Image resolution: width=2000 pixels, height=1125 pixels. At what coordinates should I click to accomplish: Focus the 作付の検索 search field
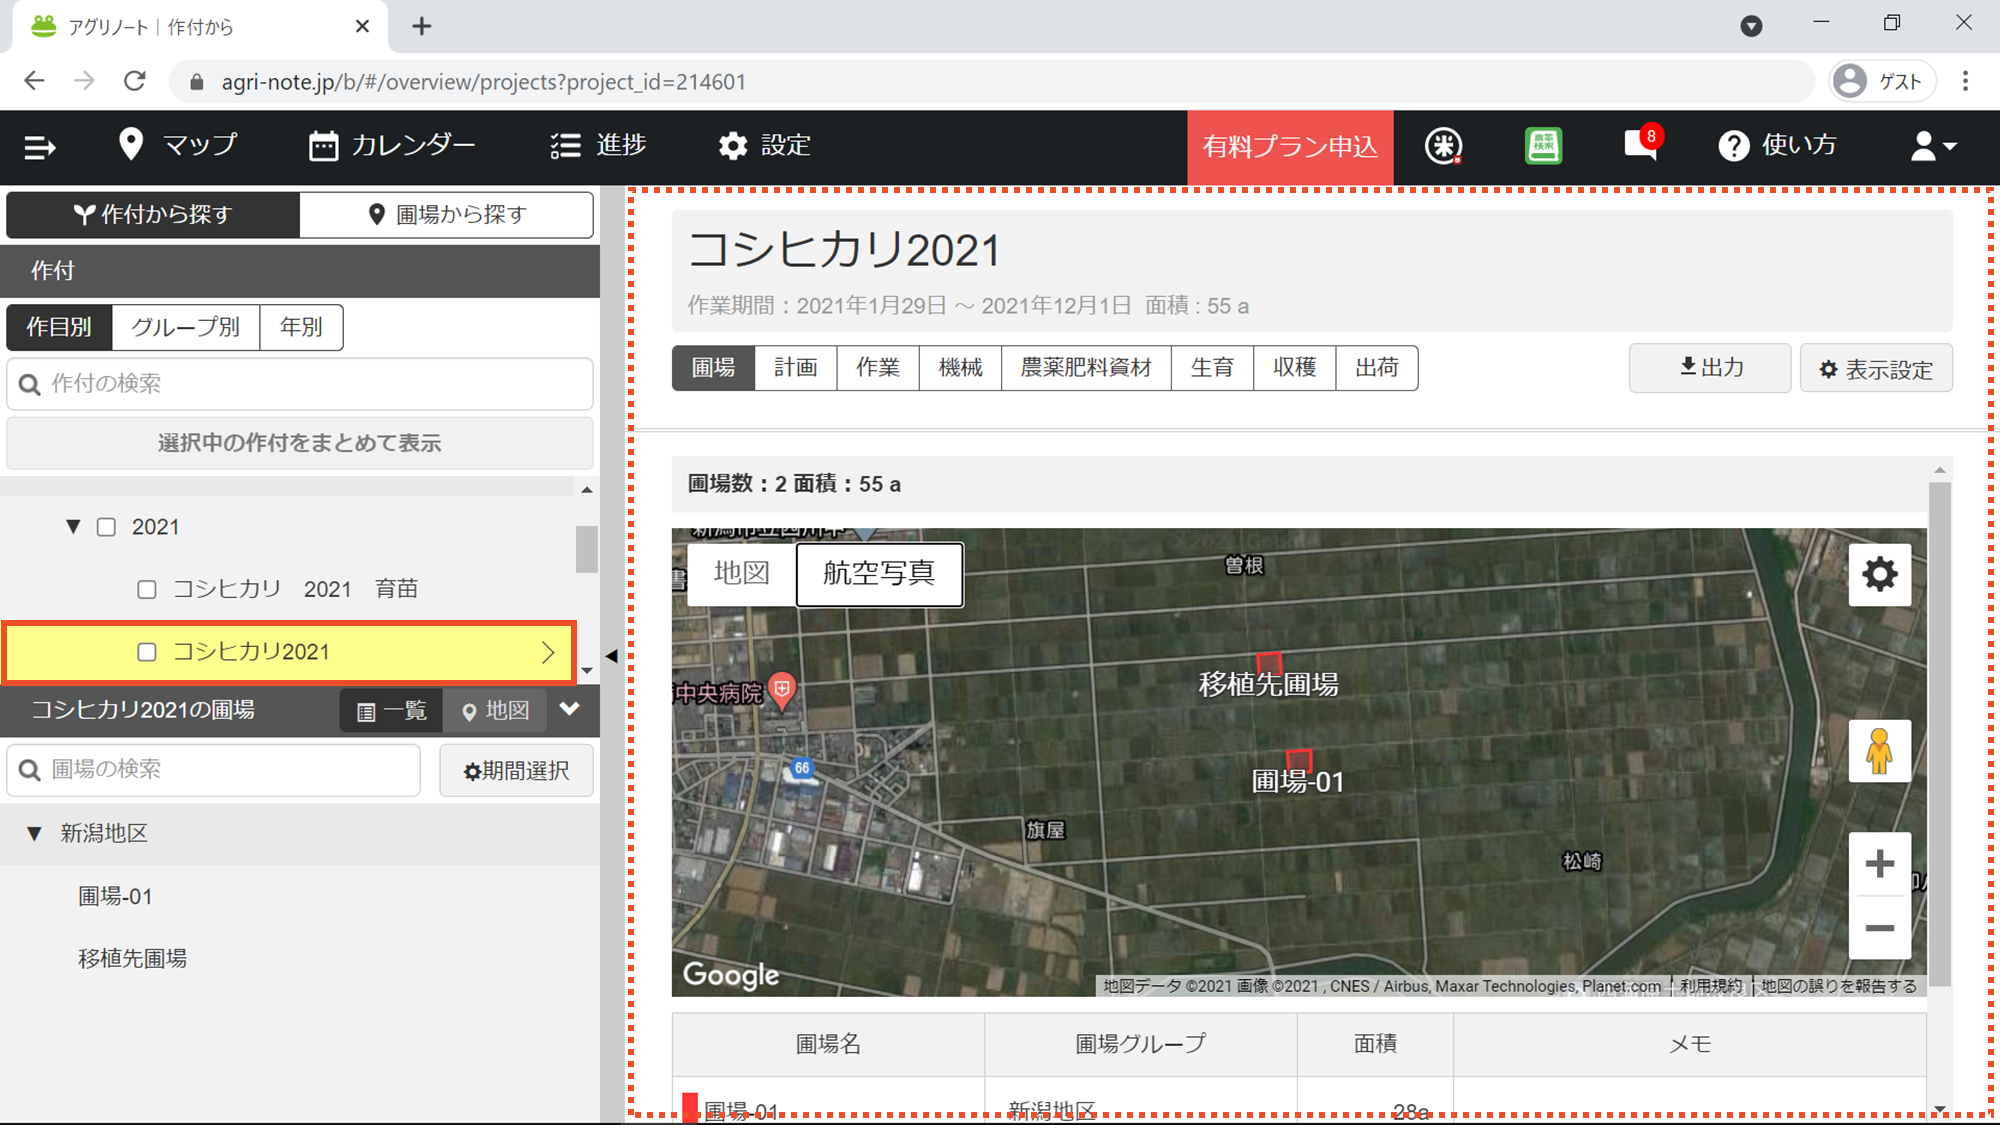coord(300,384)
